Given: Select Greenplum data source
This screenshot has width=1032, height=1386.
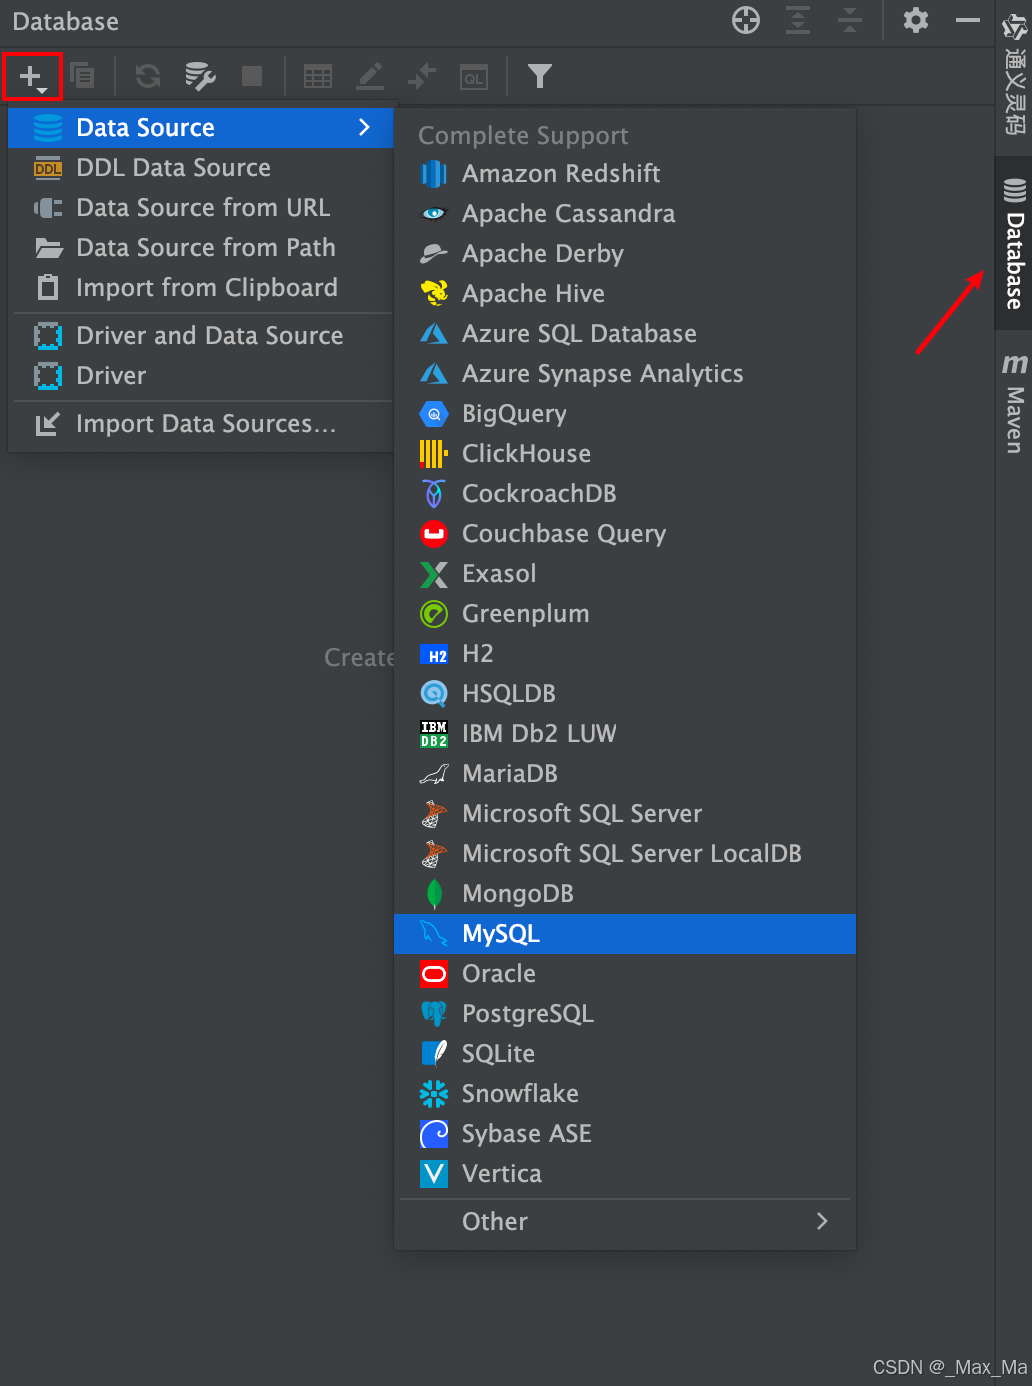Looking at the screenshot, I should coord(625,614).
